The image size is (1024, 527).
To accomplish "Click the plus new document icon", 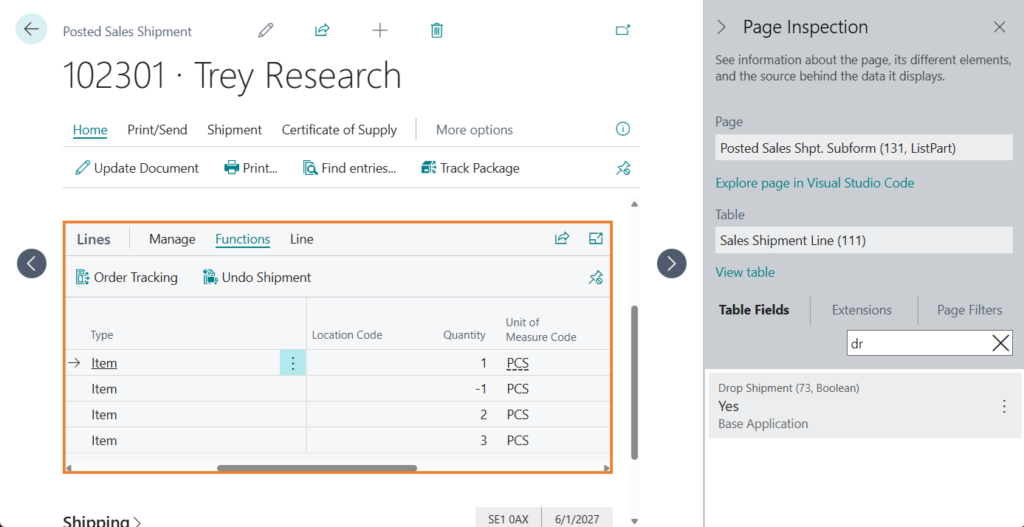I will [x=380, y=30].
